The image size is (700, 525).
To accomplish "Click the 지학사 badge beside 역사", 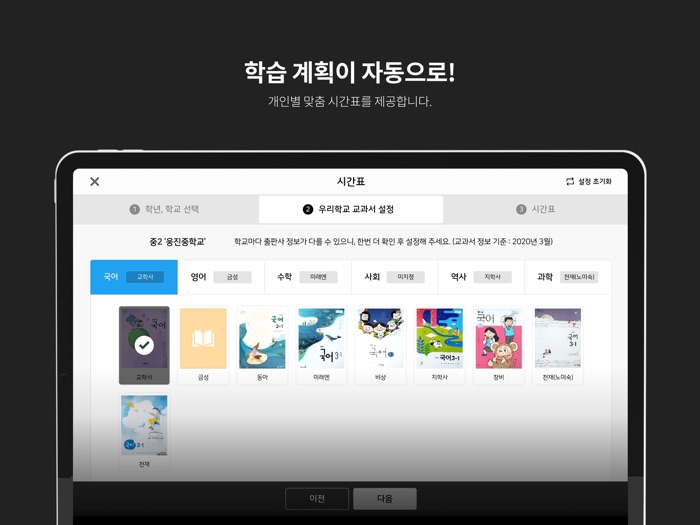I will (x=492, y=277).
